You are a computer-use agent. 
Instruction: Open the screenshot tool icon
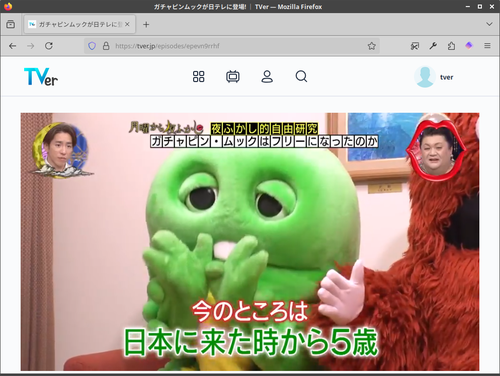tap(415, 46)
